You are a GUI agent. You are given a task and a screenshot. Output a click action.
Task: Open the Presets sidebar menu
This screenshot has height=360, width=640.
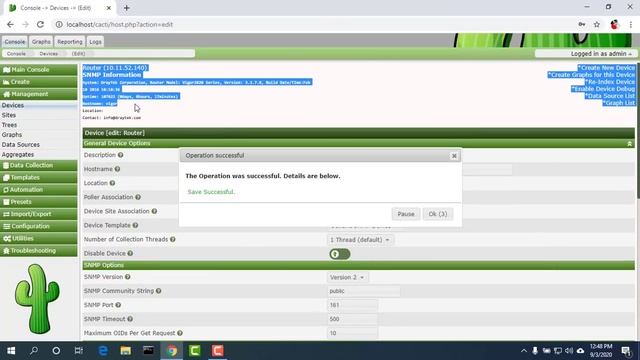[x=39, y=202]
